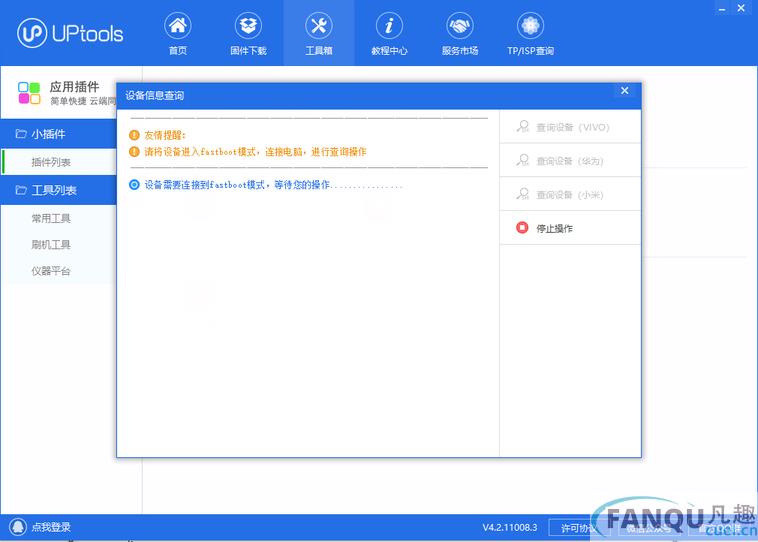
Task: Close the 设备信息查询 dialog
Action: pos(625,92)
